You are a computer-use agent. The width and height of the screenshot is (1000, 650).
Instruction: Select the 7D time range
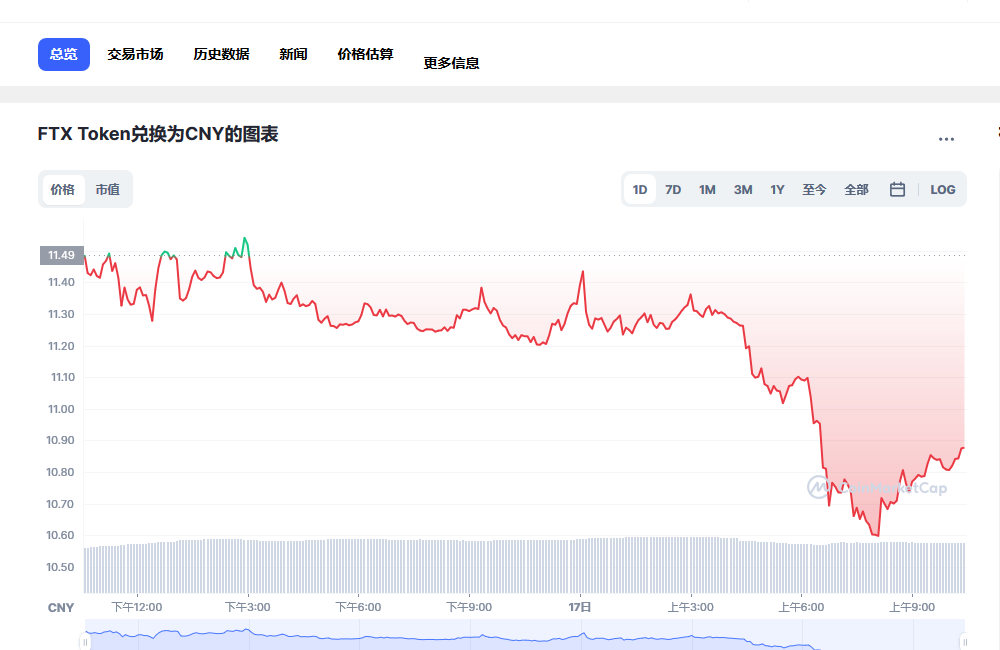click(x=673, y=189)
